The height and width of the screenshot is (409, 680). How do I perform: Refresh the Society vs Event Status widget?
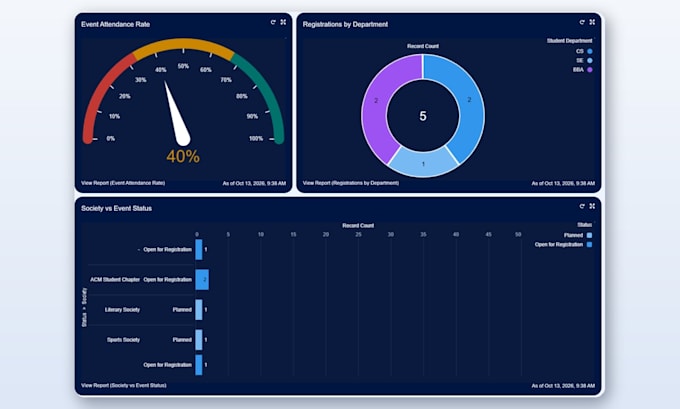click(582, 206)
